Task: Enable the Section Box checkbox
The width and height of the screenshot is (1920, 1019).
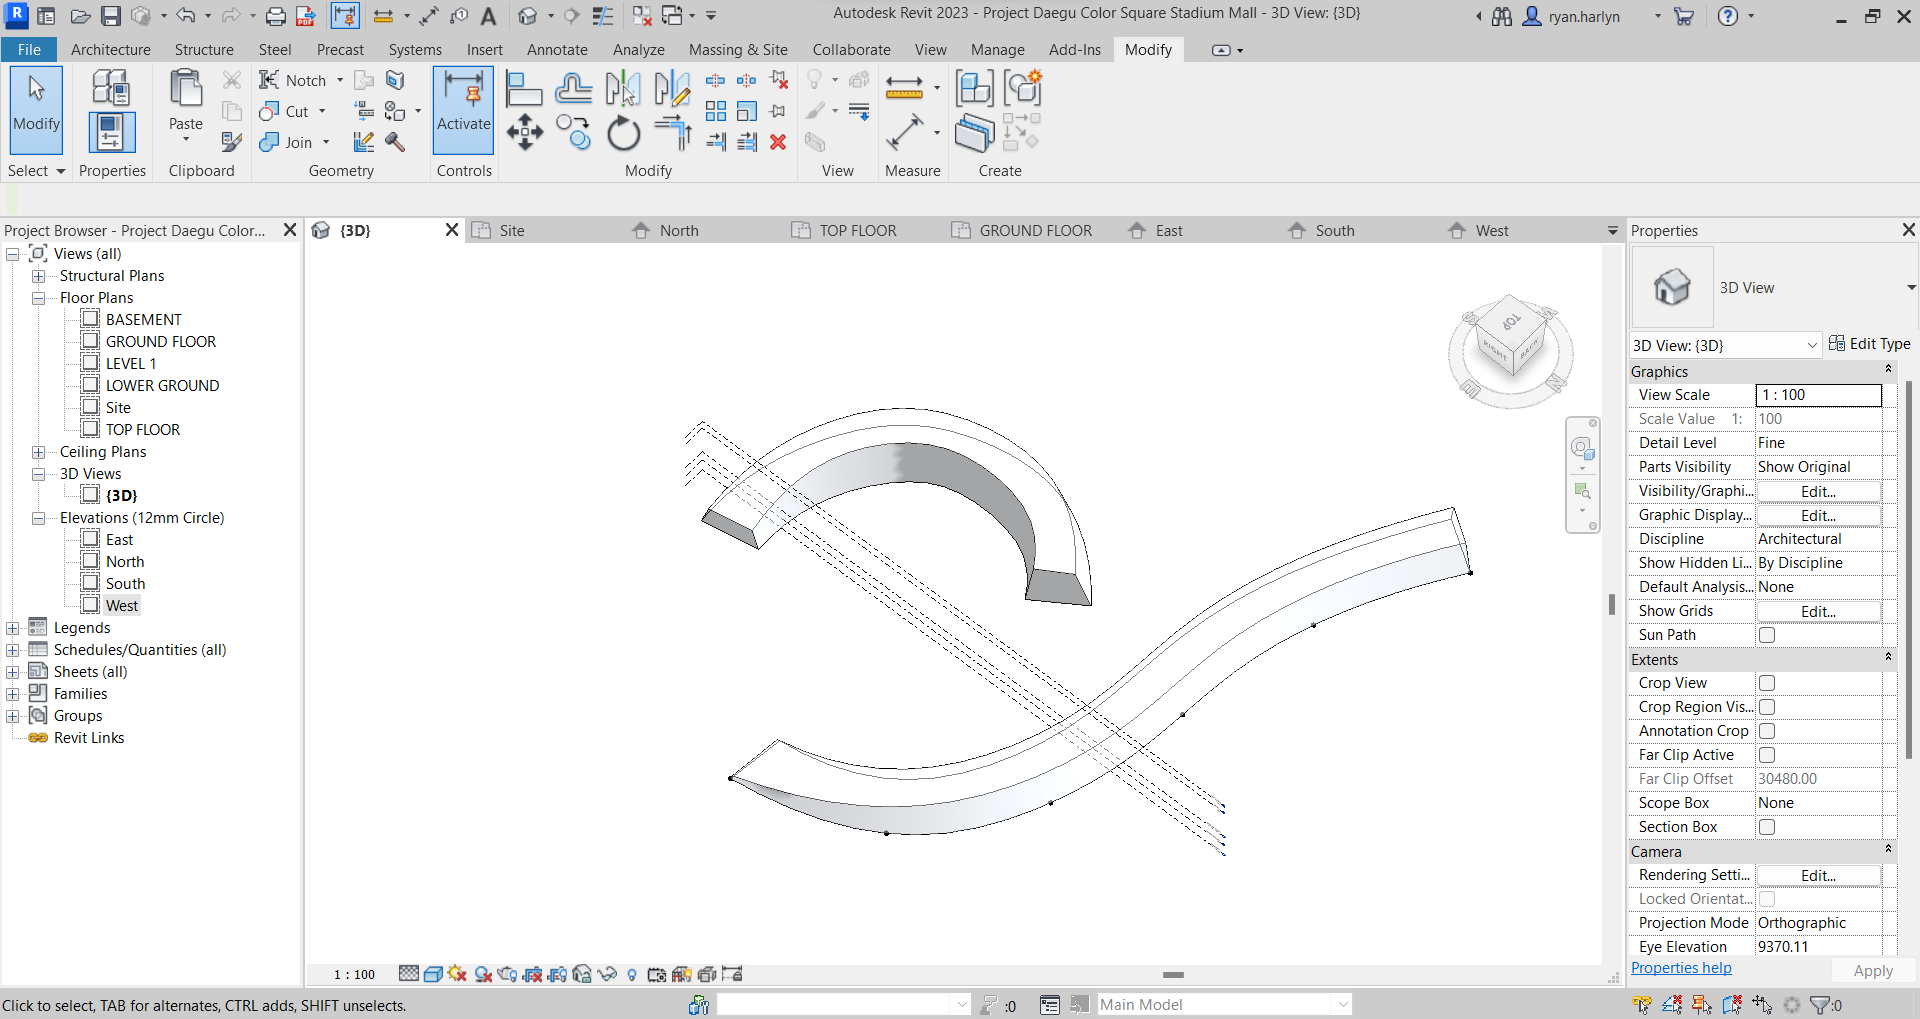Action: pyautogui.click(x=1767, y=827)
